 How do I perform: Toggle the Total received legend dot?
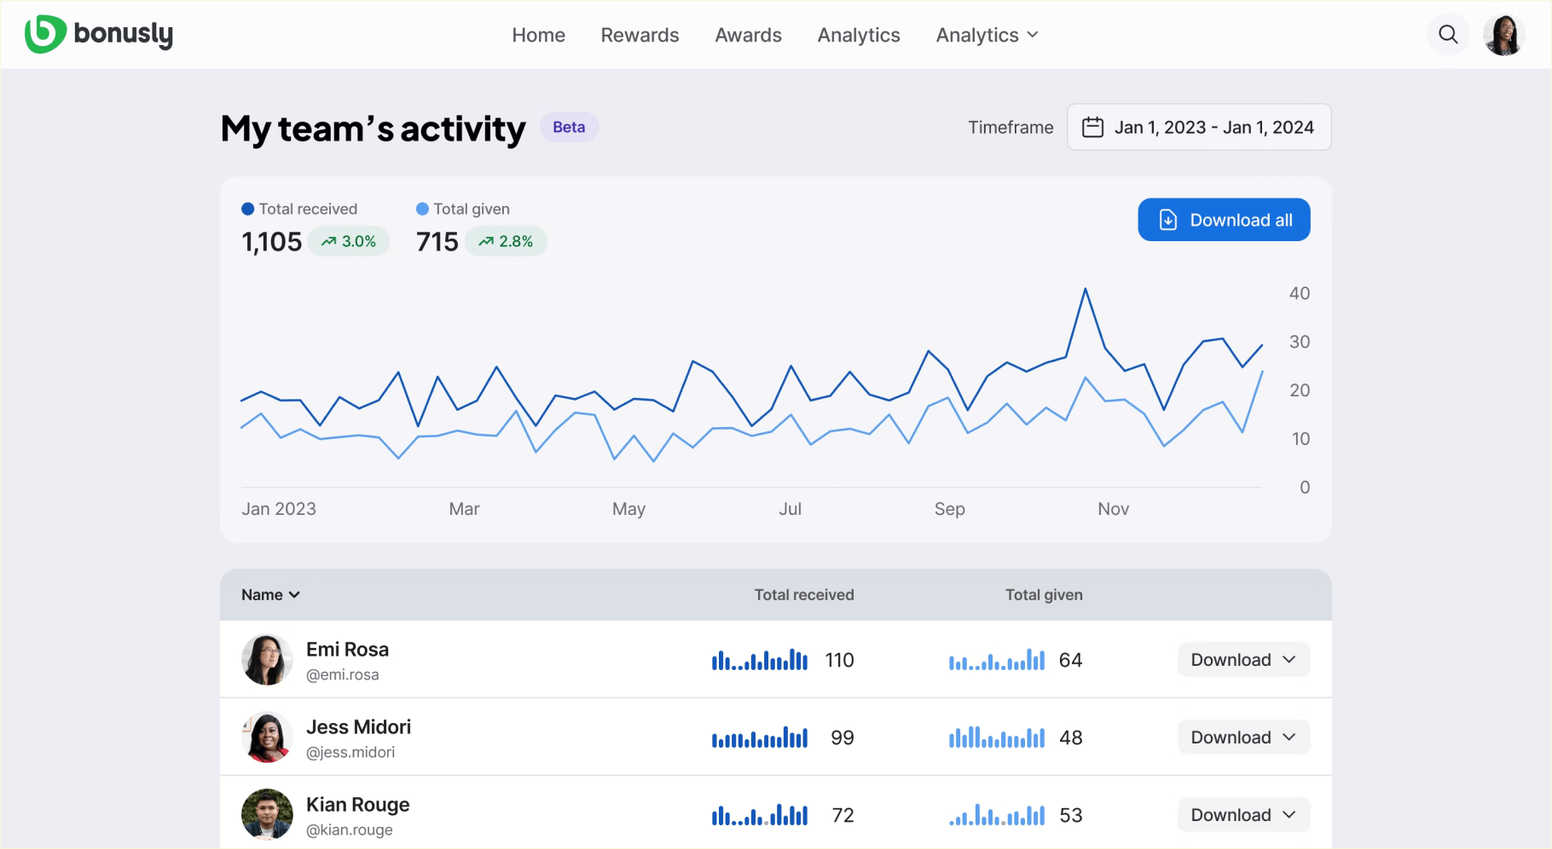tap(248, 209)
